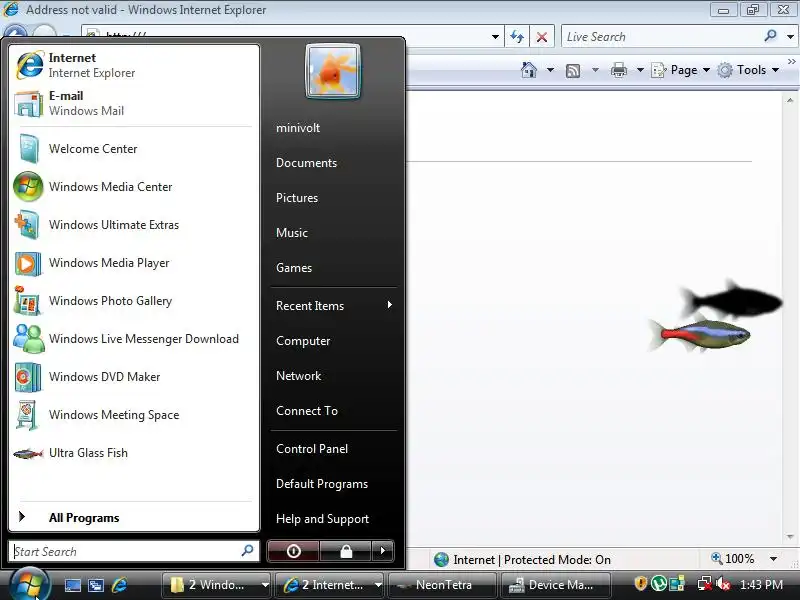Lock the computer with padlock button
The height and width of the screenshot is (600, 800).
[x=346, y=551]
